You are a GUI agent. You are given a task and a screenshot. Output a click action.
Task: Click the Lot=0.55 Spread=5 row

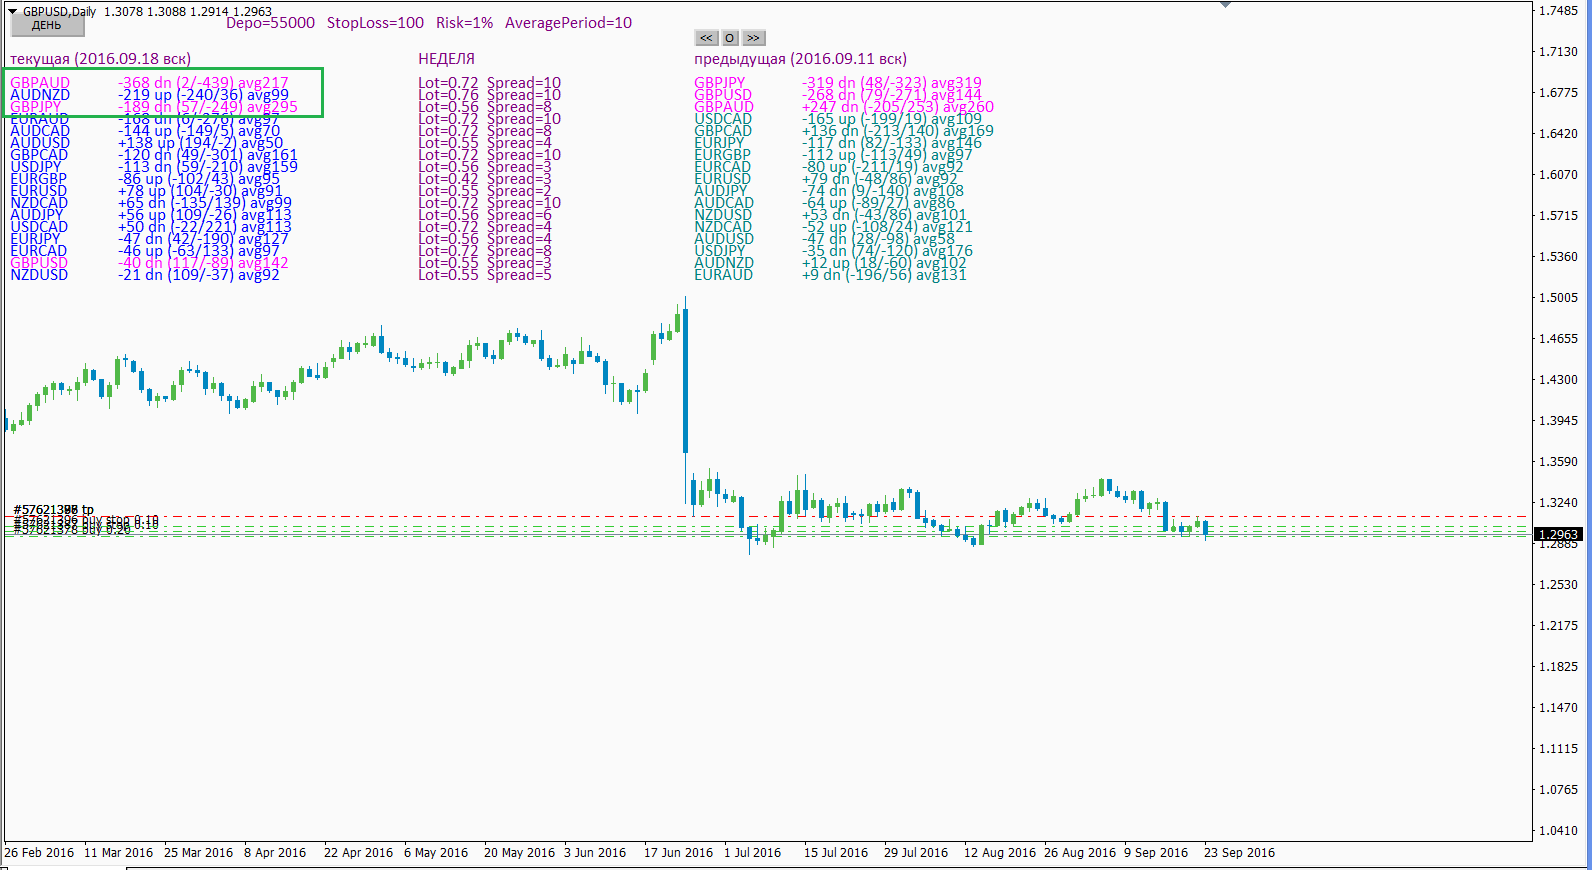pyautogui.click(x=485, y=275)
